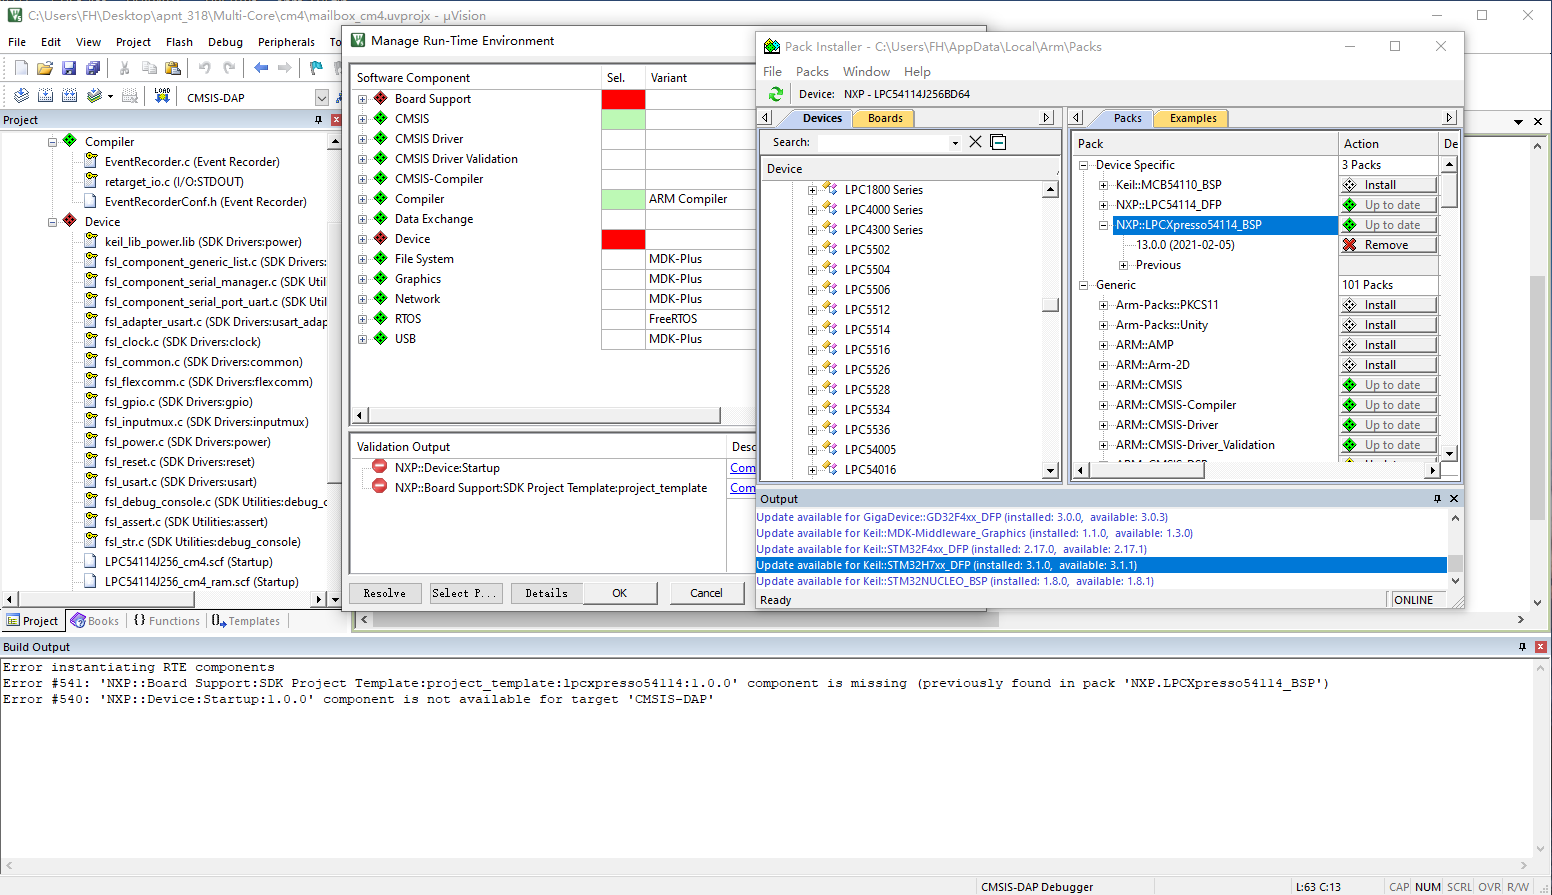Clear the device search with X icon

point(975,142)
